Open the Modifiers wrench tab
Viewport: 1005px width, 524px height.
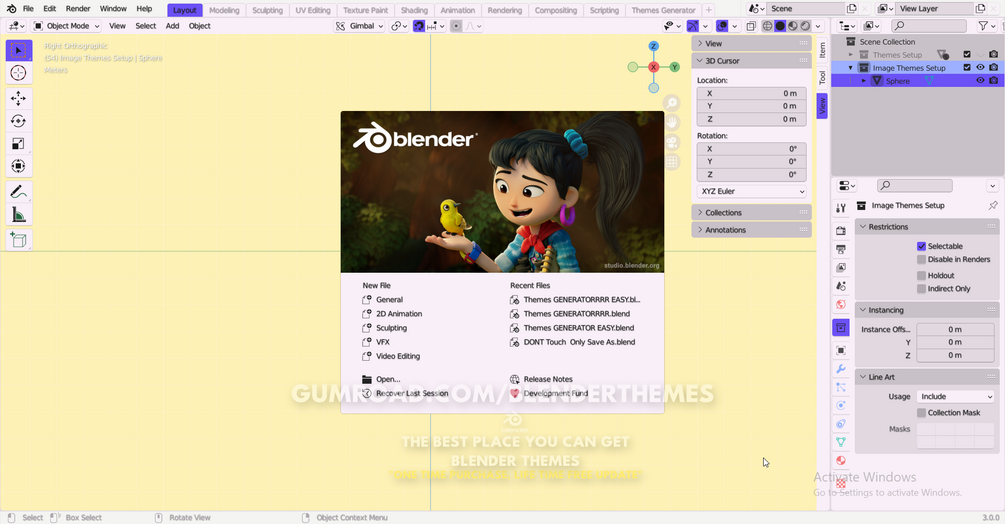point(841,369)
